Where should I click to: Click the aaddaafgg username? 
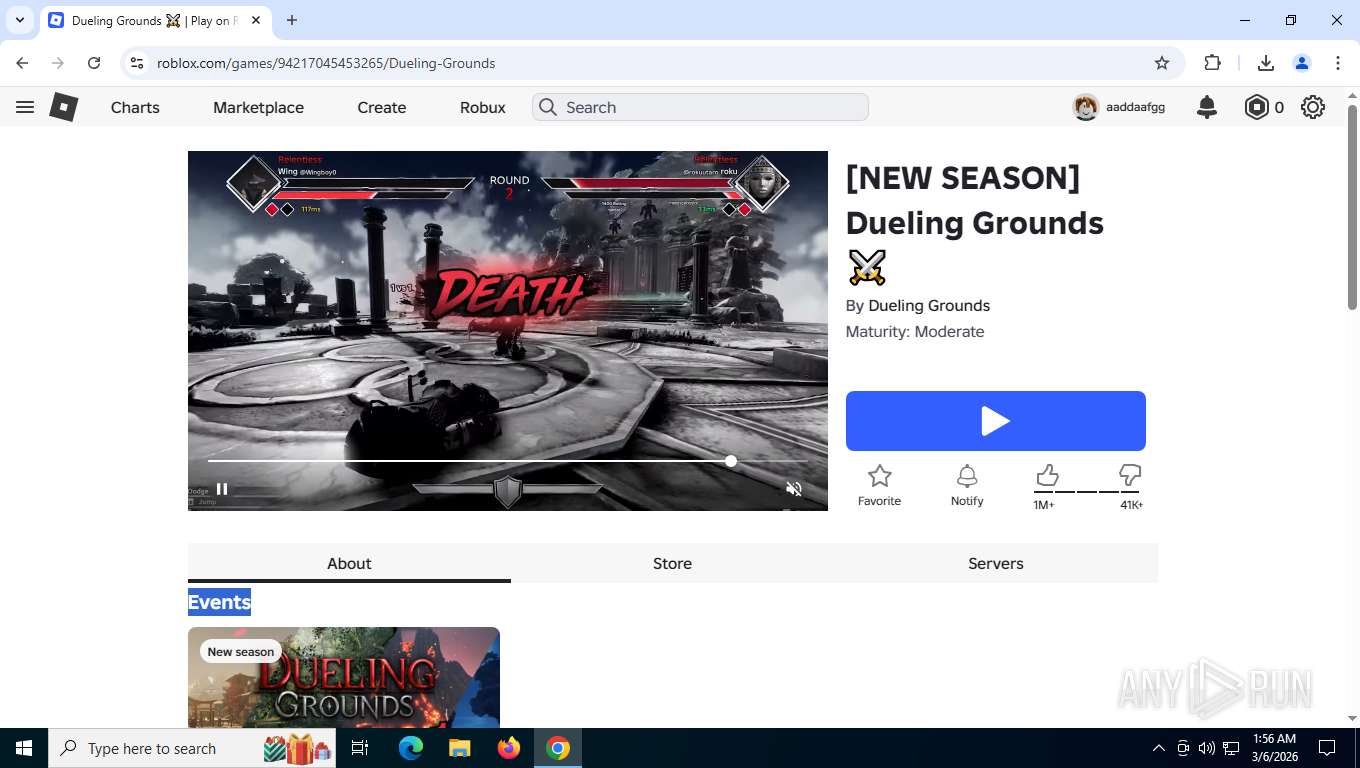(1135, 107)
